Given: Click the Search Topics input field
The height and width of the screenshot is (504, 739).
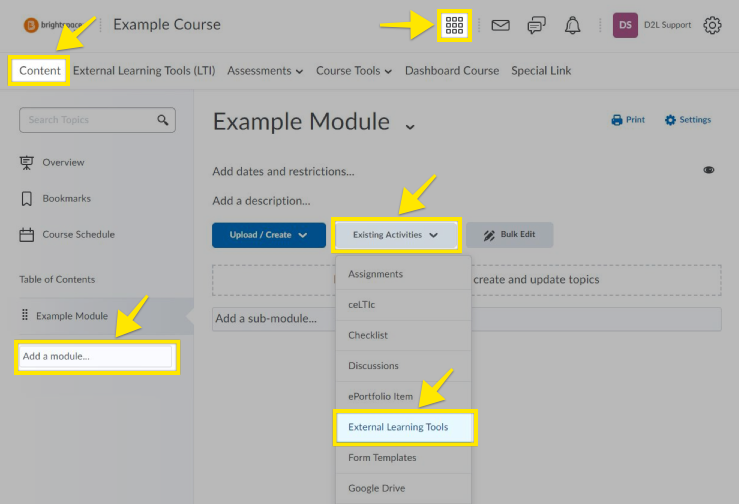Looking at the screenshot, I should pos(97,120).
